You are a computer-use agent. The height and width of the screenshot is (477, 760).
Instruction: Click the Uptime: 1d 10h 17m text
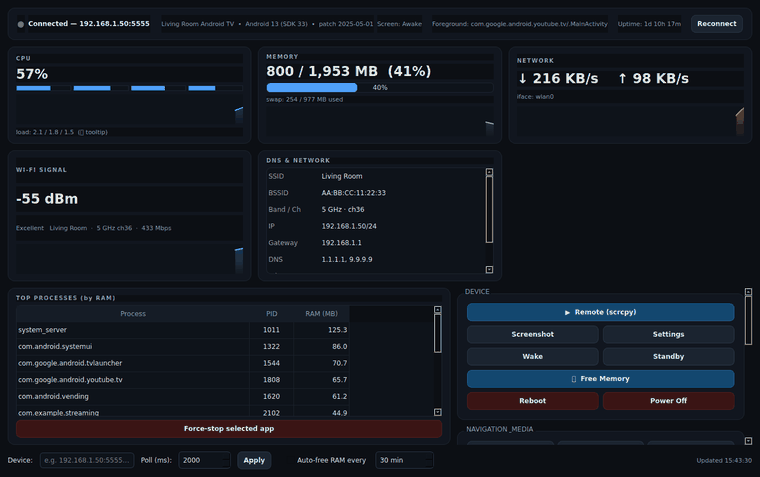click(649, 24)
